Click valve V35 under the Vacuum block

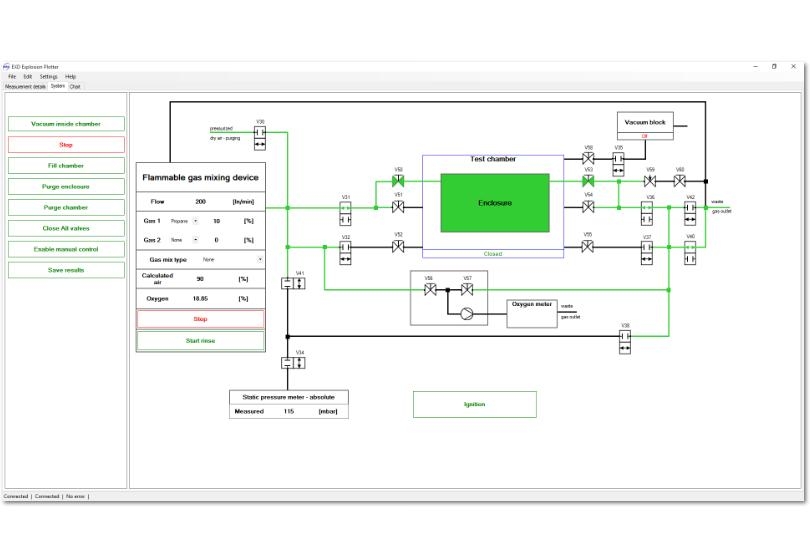618,164
